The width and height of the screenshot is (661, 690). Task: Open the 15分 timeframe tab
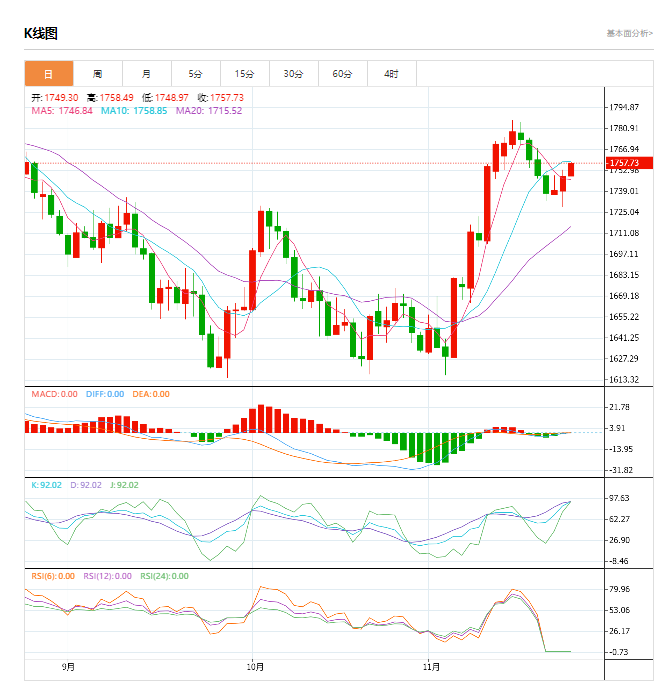tap(245, 73)
